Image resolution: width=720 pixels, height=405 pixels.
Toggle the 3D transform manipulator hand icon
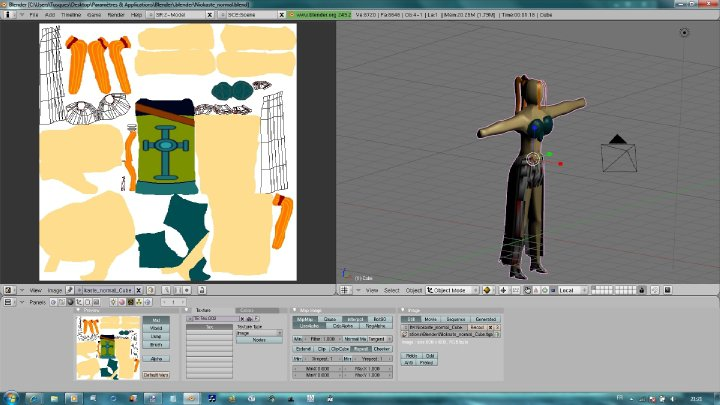tap(527, 290)
